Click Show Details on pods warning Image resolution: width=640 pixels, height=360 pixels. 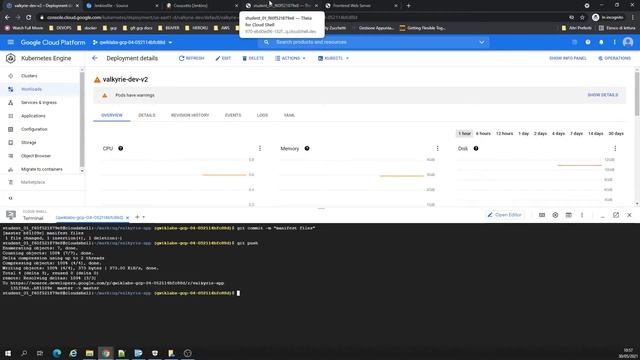pyautogui.click(x=602, y=95)
